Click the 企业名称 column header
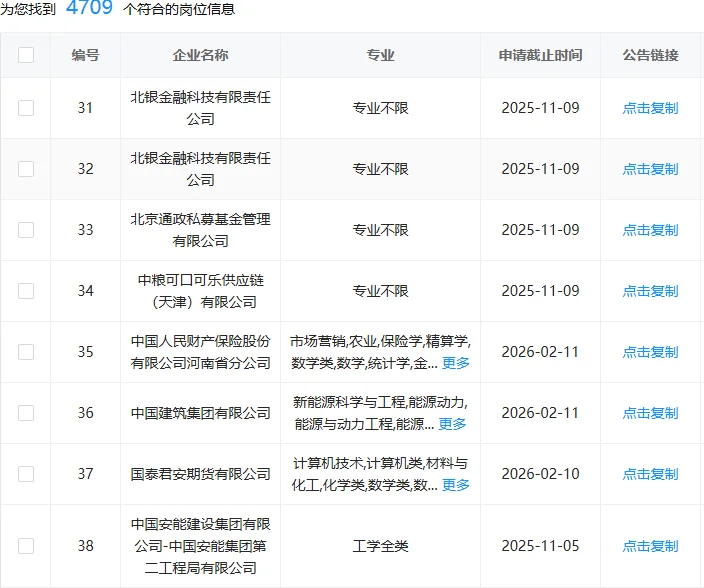This screenshot has height=588, width=704. coord(200,55)
